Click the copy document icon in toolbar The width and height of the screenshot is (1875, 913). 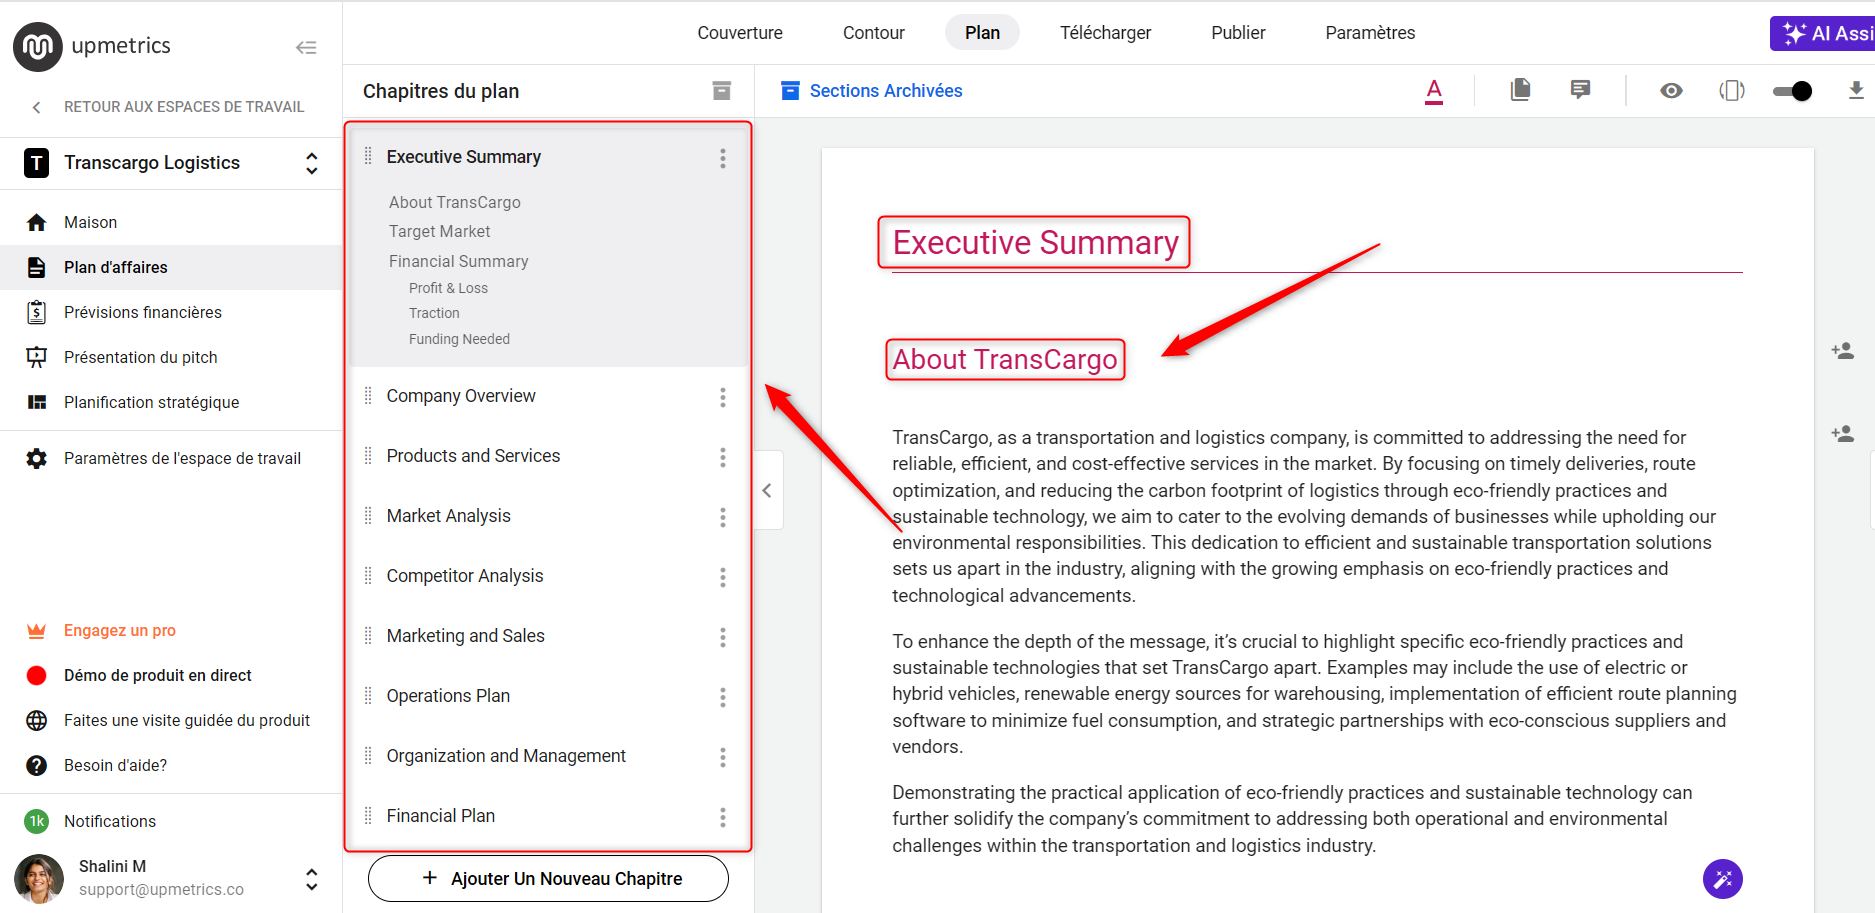coord(1520,90)
